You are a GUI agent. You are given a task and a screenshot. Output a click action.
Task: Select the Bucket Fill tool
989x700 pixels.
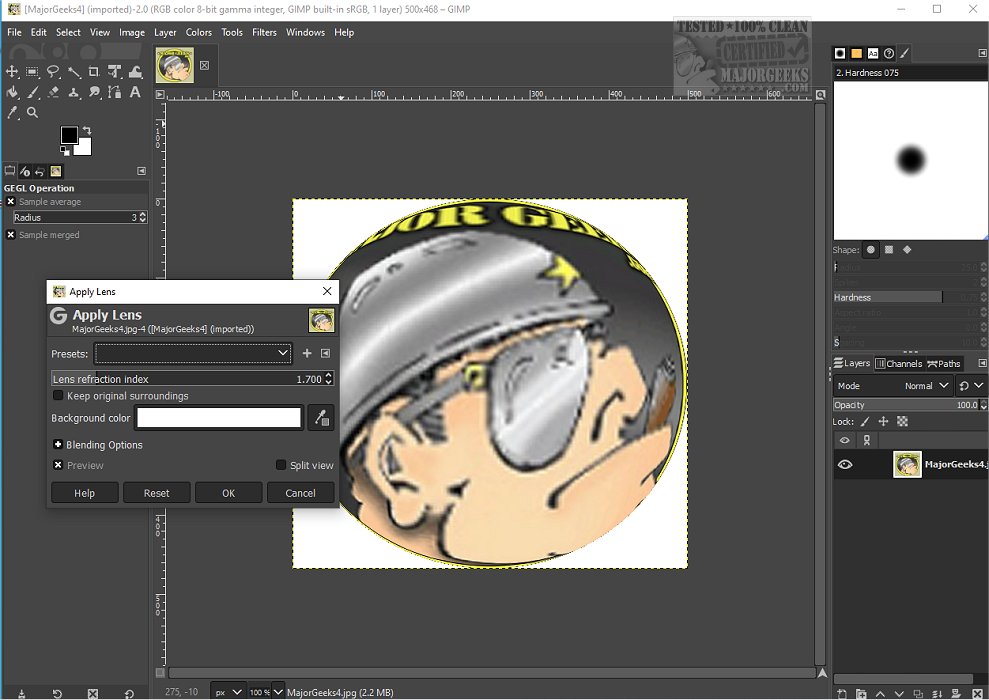(x=12, y=93)
